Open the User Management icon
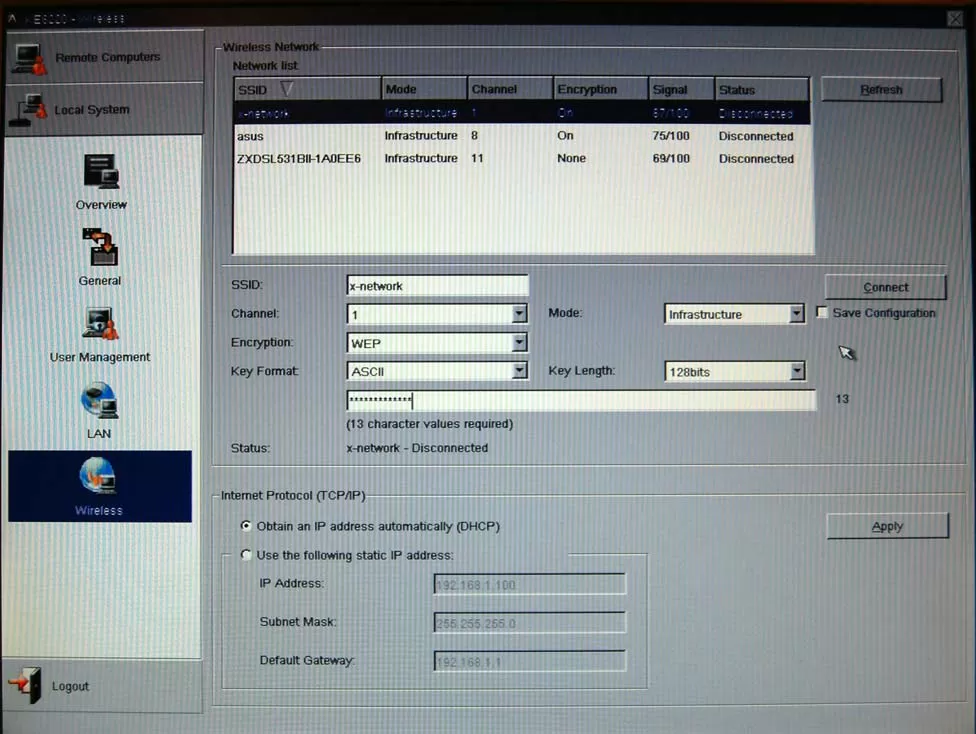Viewport: 976px width, 734px height. pos(101,324)
